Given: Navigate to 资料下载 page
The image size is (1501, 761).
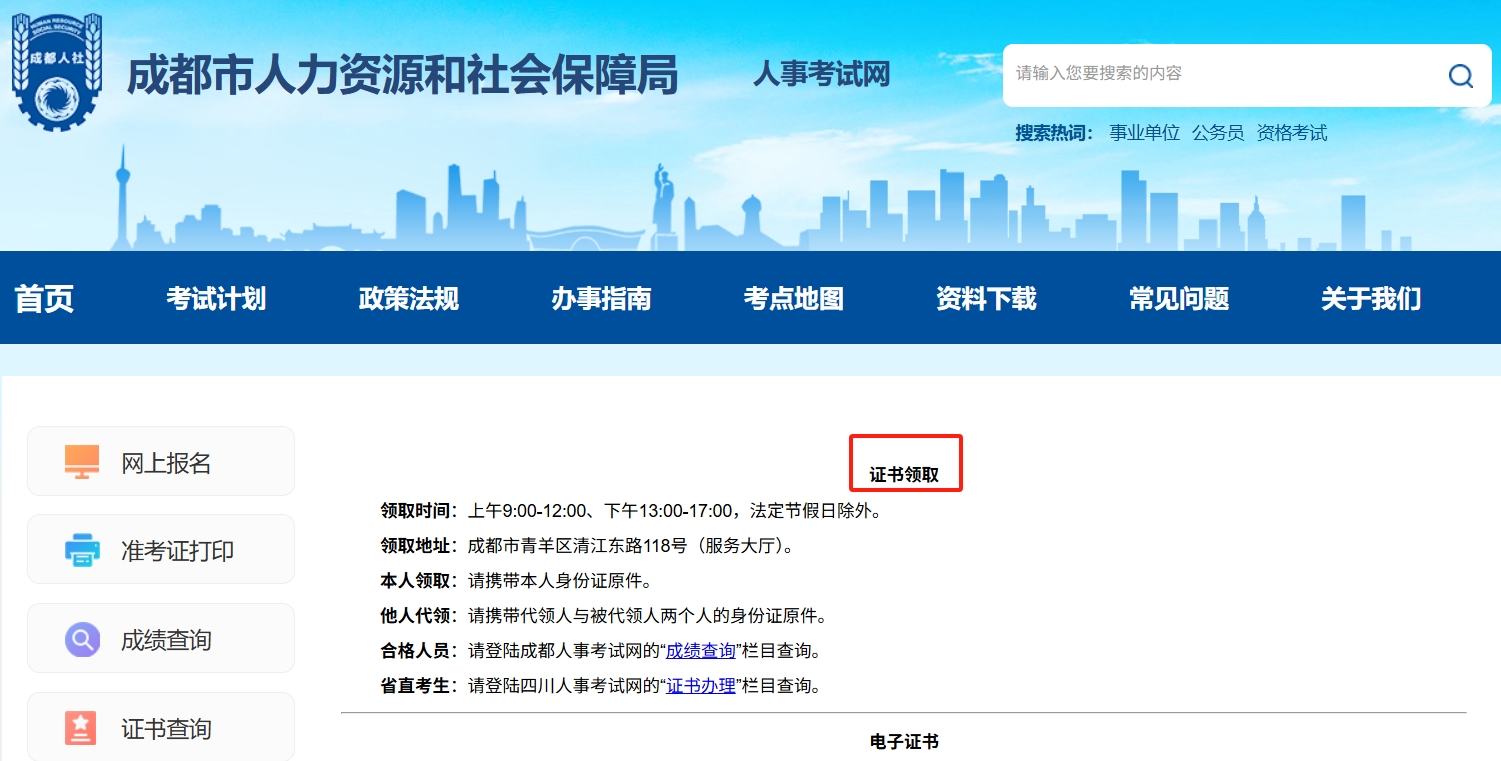Looking at the screenshot, I should tap(986, 298).
